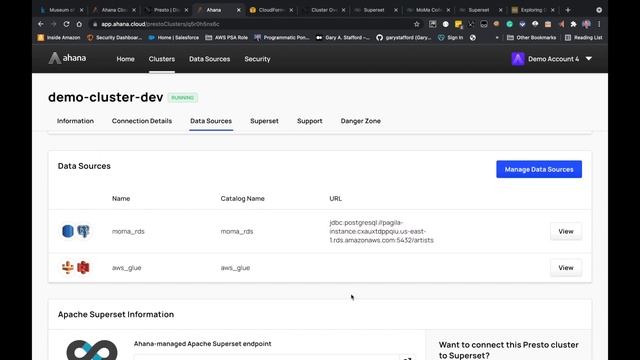The height and width of the screenshot is (360, 640).
Task: Click the browser forward arrow
Action: click(53, 24)
